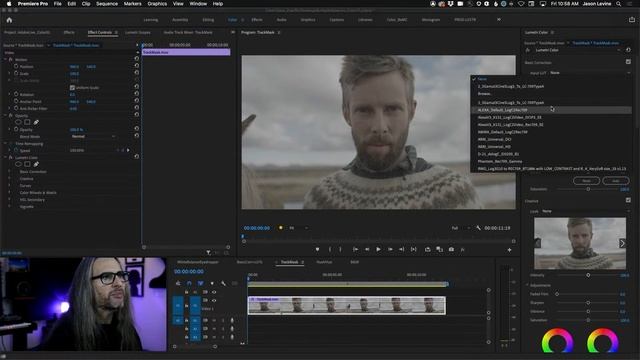Screen dimensions: 640x360
Task: Open the Sequence menu
Action: (x=107, y=4)
